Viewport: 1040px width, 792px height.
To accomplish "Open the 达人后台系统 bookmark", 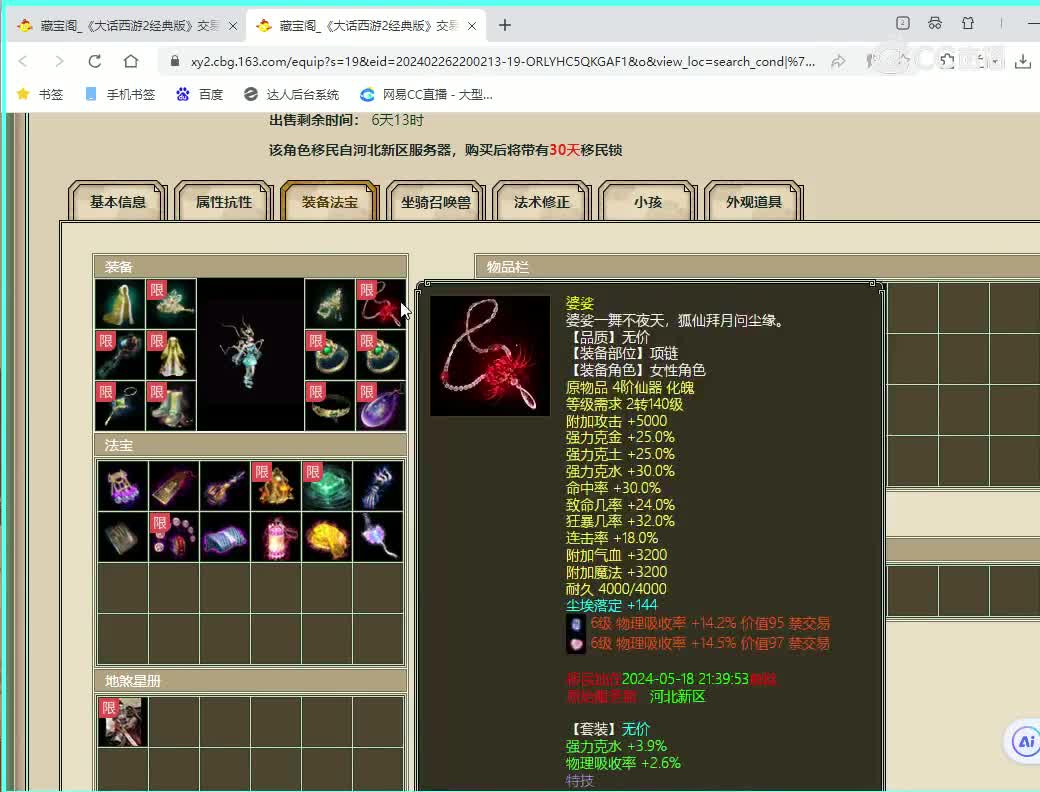I will 291,94.
